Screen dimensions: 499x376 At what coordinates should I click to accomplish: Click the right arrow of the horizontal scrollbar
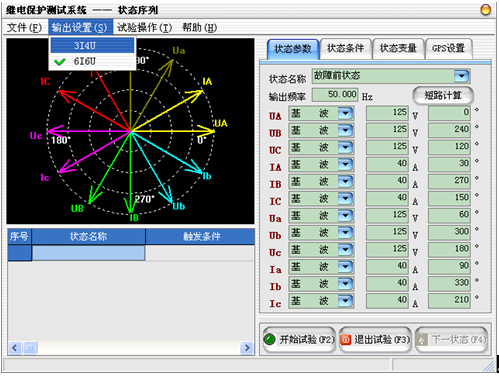pos(247,348)
